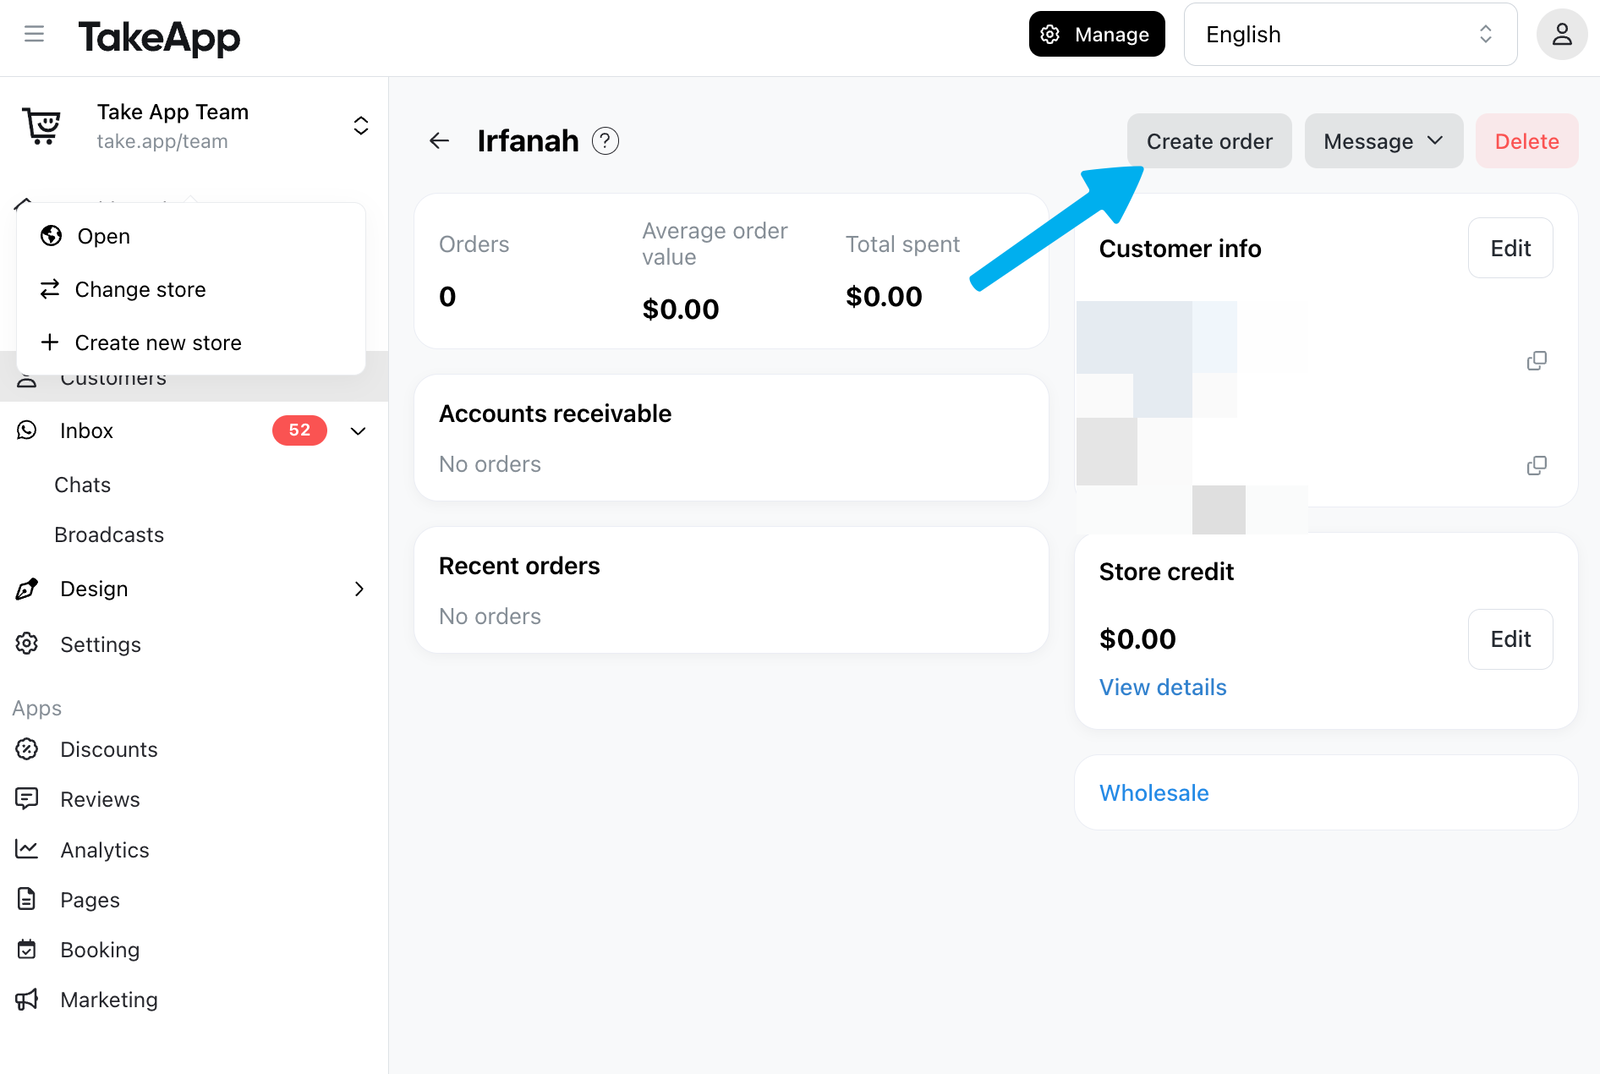Viewport: 1600px width, 1074px height.
Task: Open the View details link under Store credit
Action: [1162, 687]
